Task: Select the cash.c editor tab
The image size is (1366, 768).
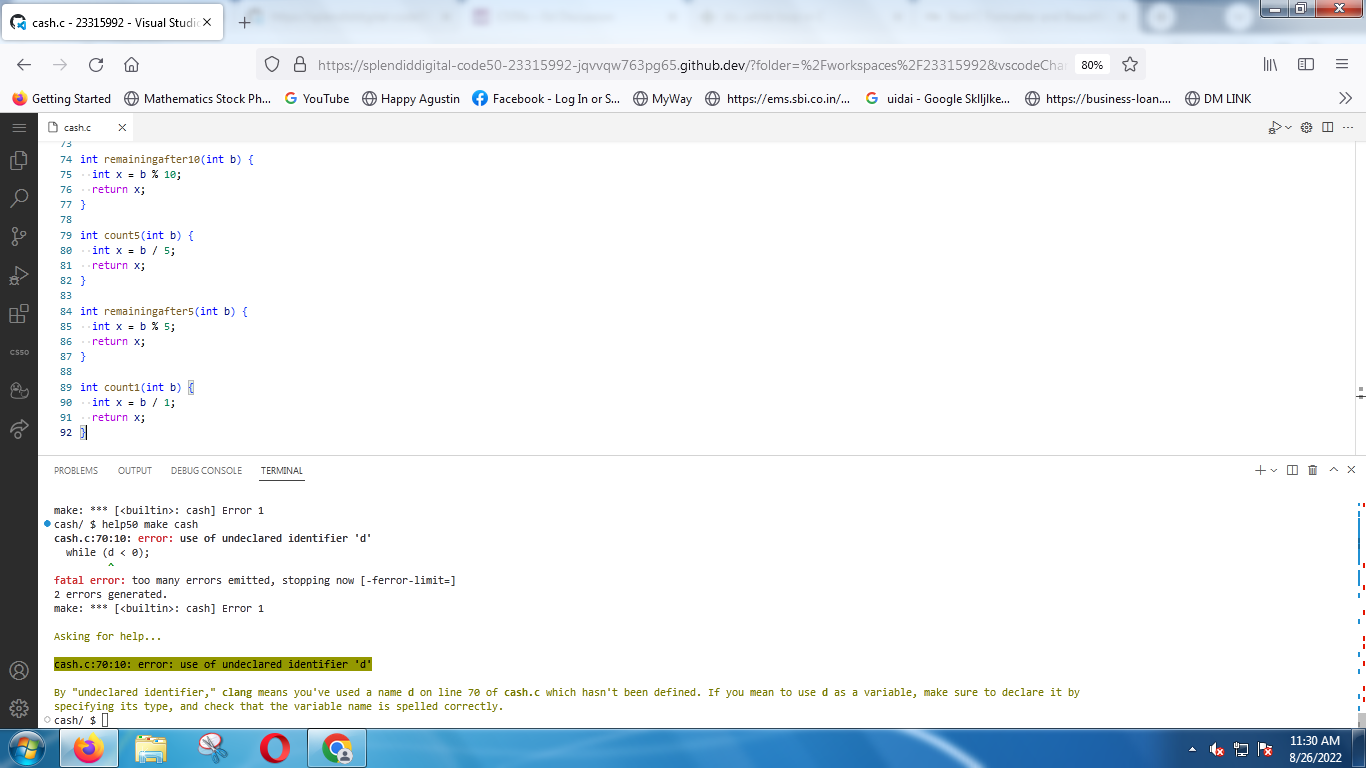Action: coord(87,128)
